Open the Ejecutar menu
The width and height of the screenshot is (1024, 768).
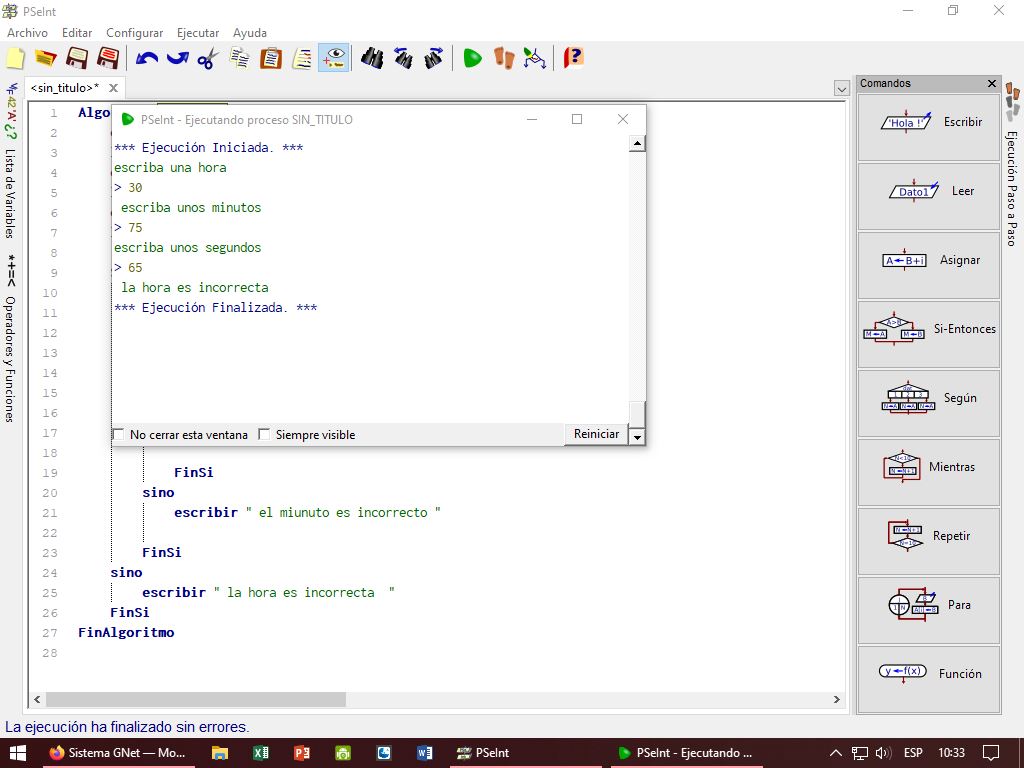tap(197, 33)
